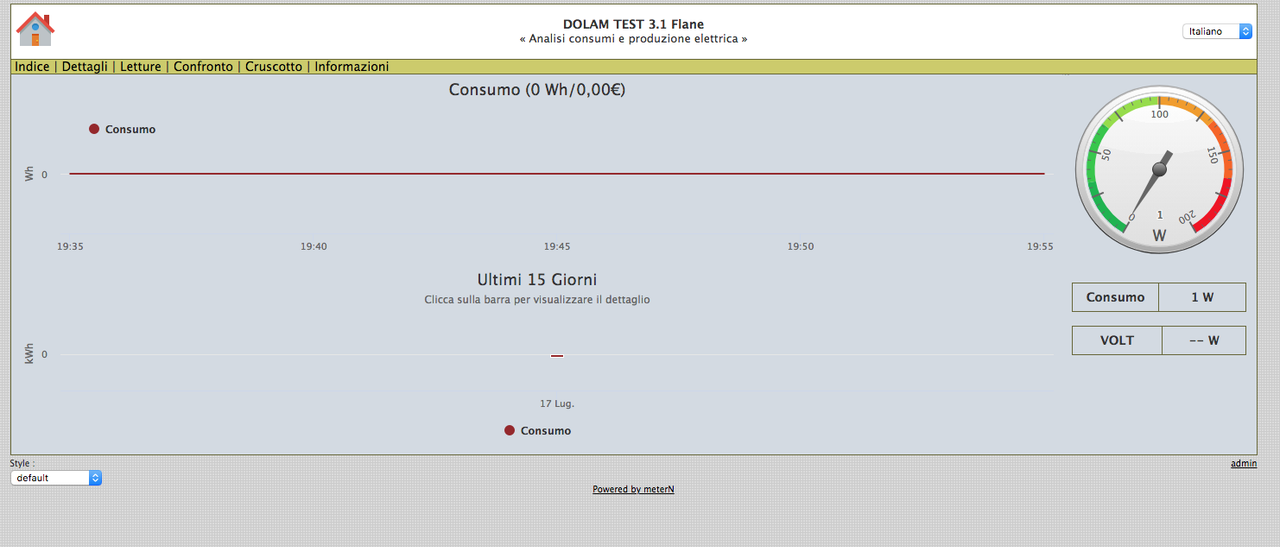Open the Dettagli menu item
The width and height of the screenshot is (1280, 547).
coord(85,67)
